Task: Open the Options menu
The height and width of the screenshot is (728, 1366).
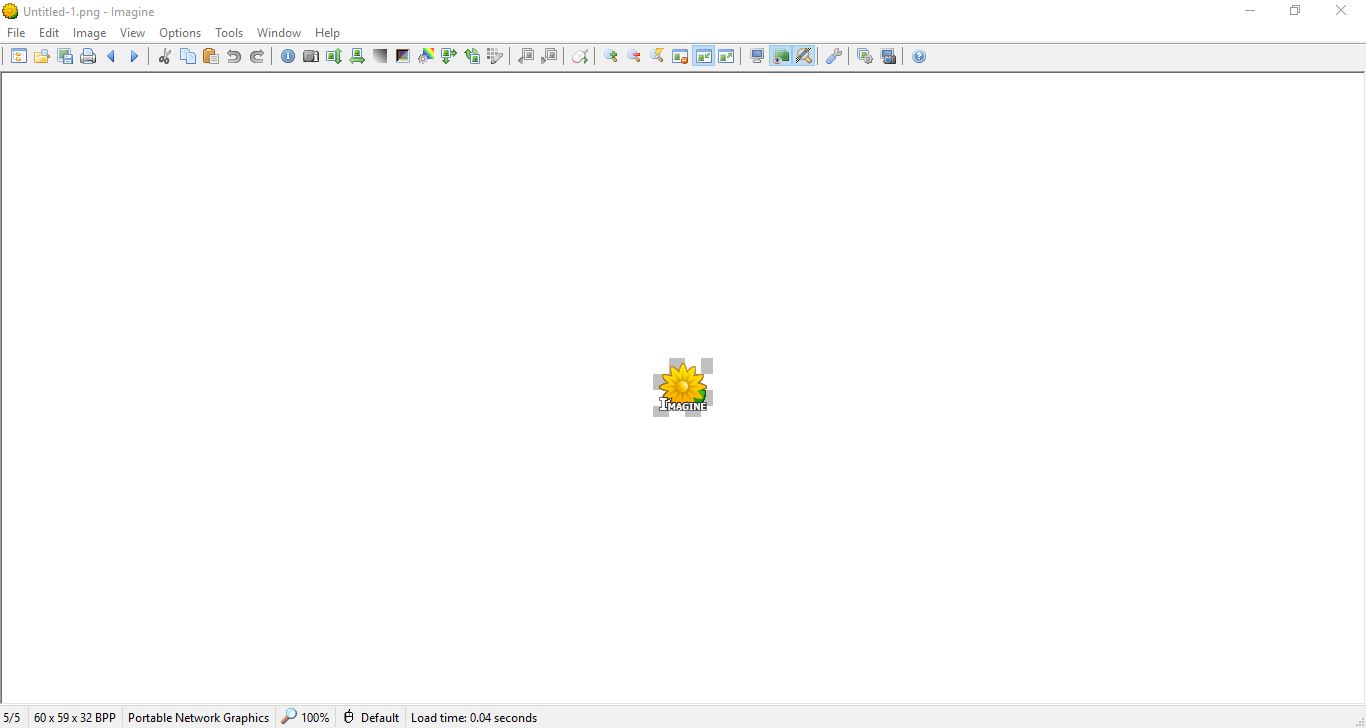Action: pos(180,33)
